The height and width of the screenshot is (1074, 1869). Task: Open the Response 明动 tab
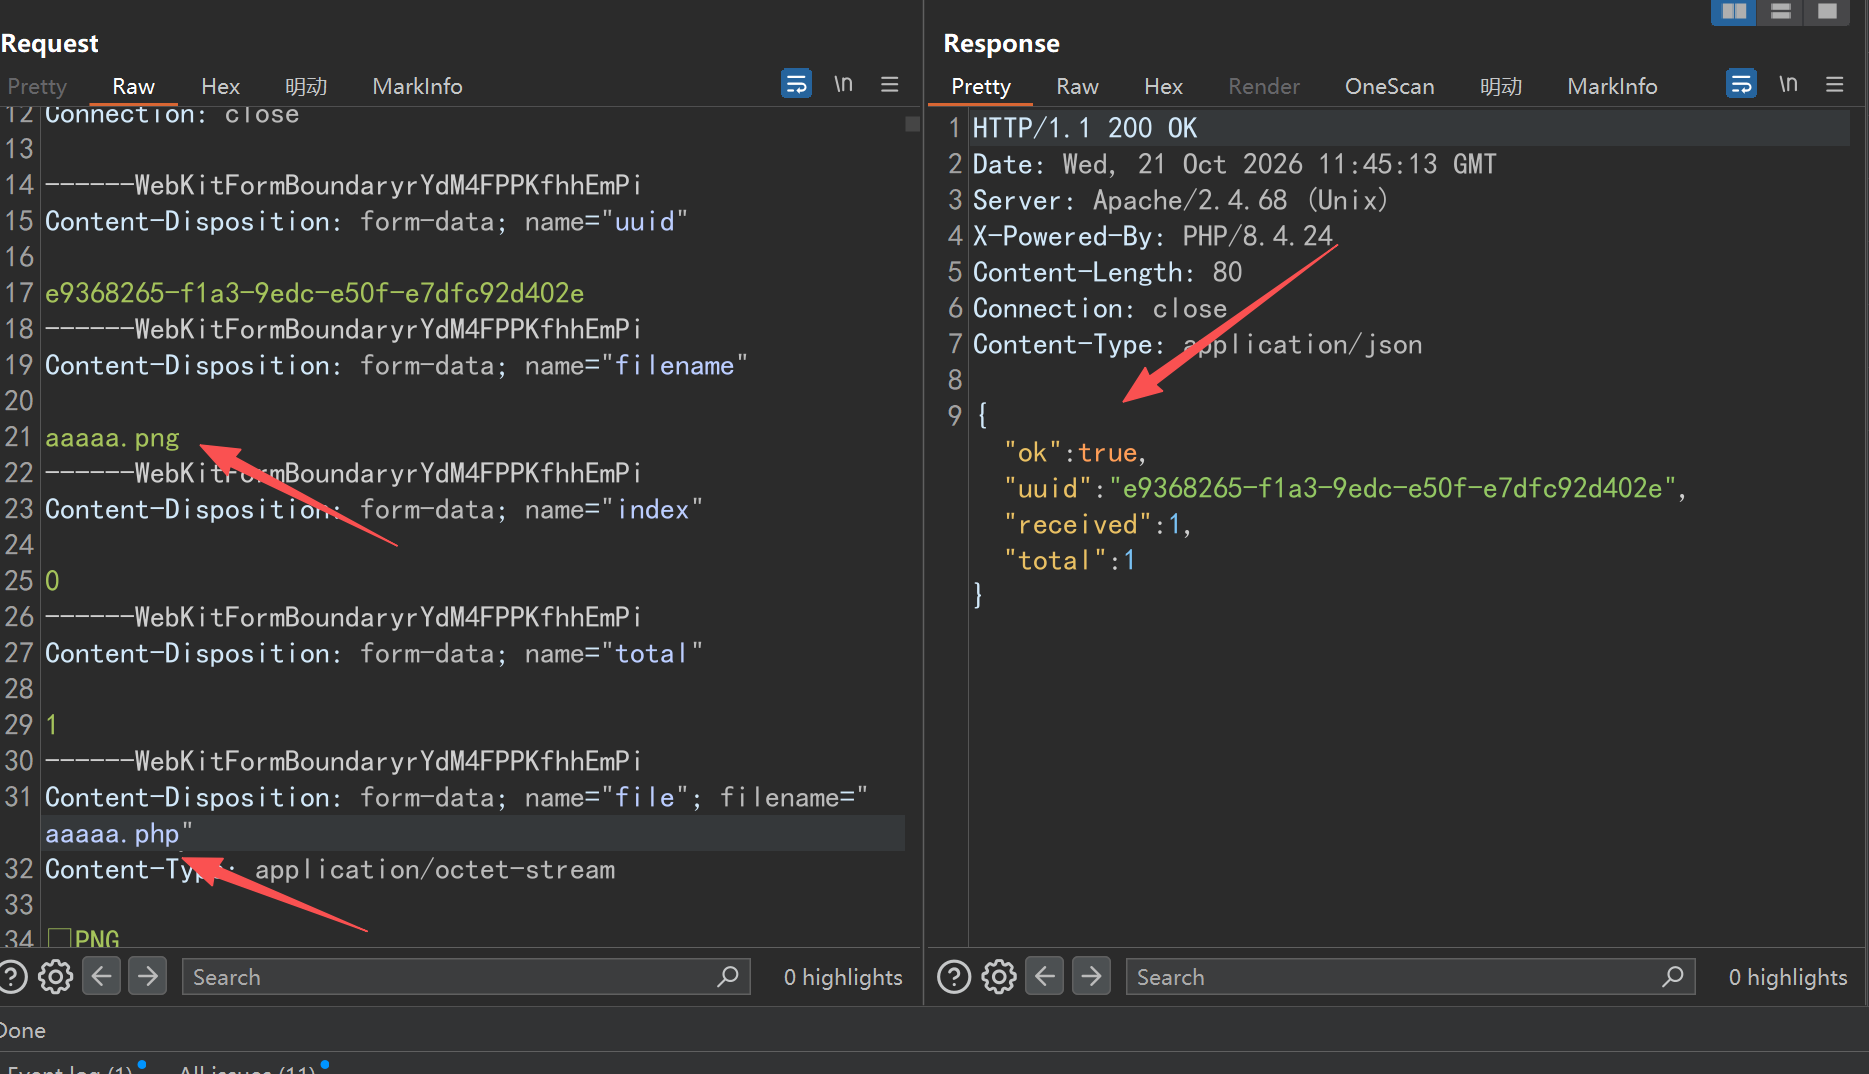[x=1501, y=86]
